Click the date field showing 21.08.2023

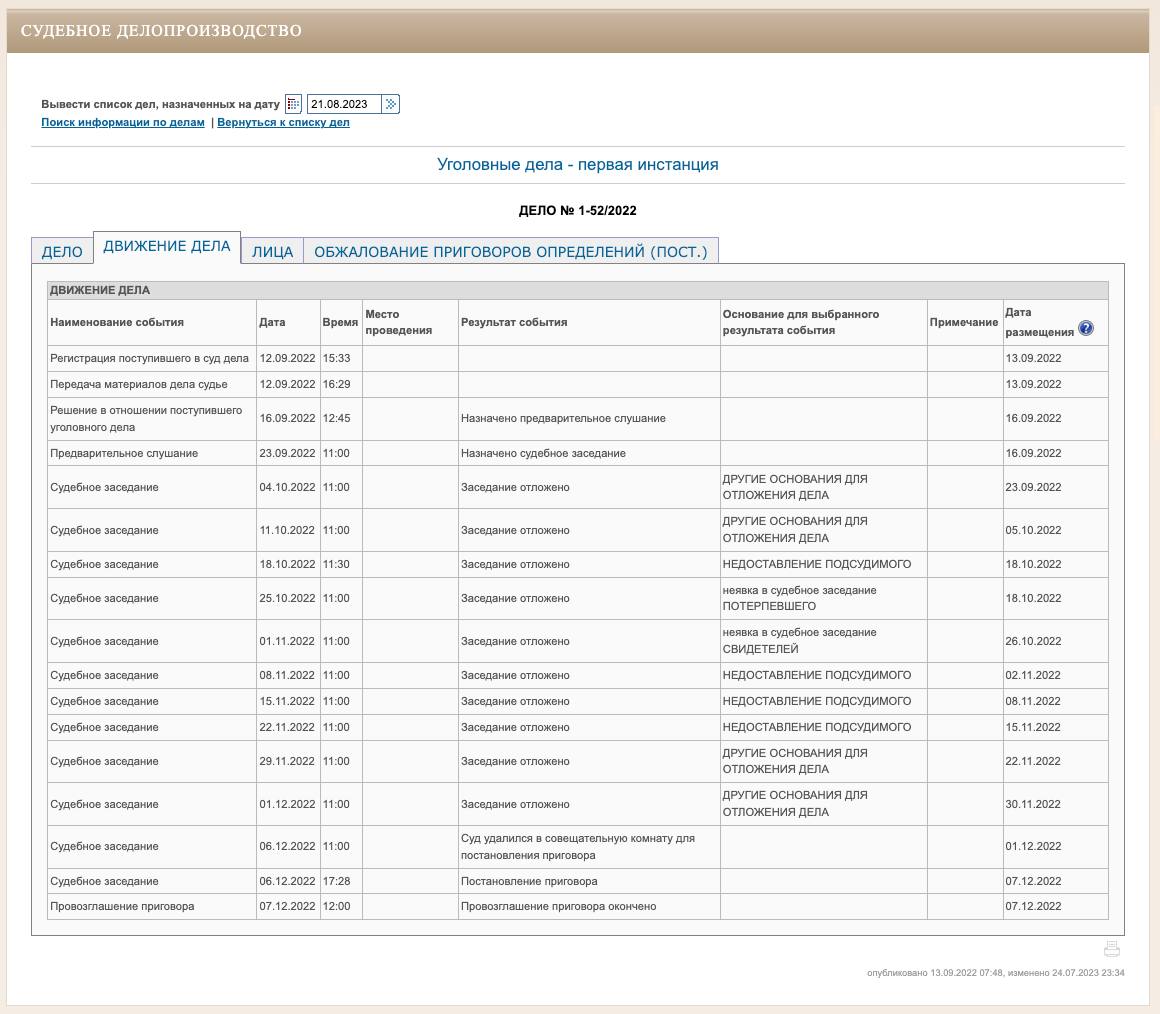(344, 104)
